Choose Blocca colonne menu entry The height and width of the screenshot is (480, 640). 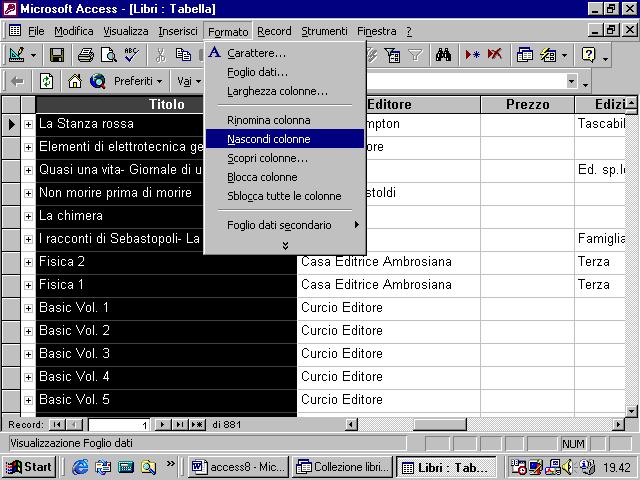(285, 177)
